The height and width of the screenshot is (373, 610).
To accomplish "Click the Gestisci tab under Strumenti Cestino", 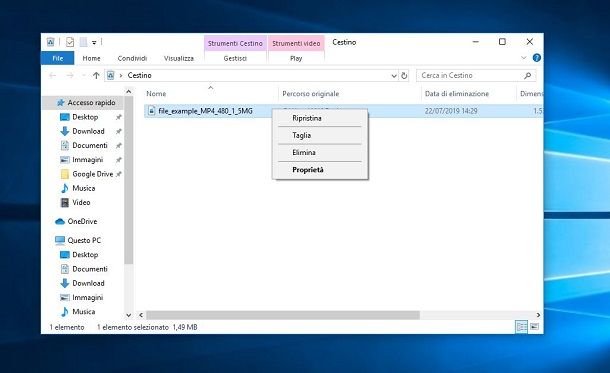I will coord(235,58).
